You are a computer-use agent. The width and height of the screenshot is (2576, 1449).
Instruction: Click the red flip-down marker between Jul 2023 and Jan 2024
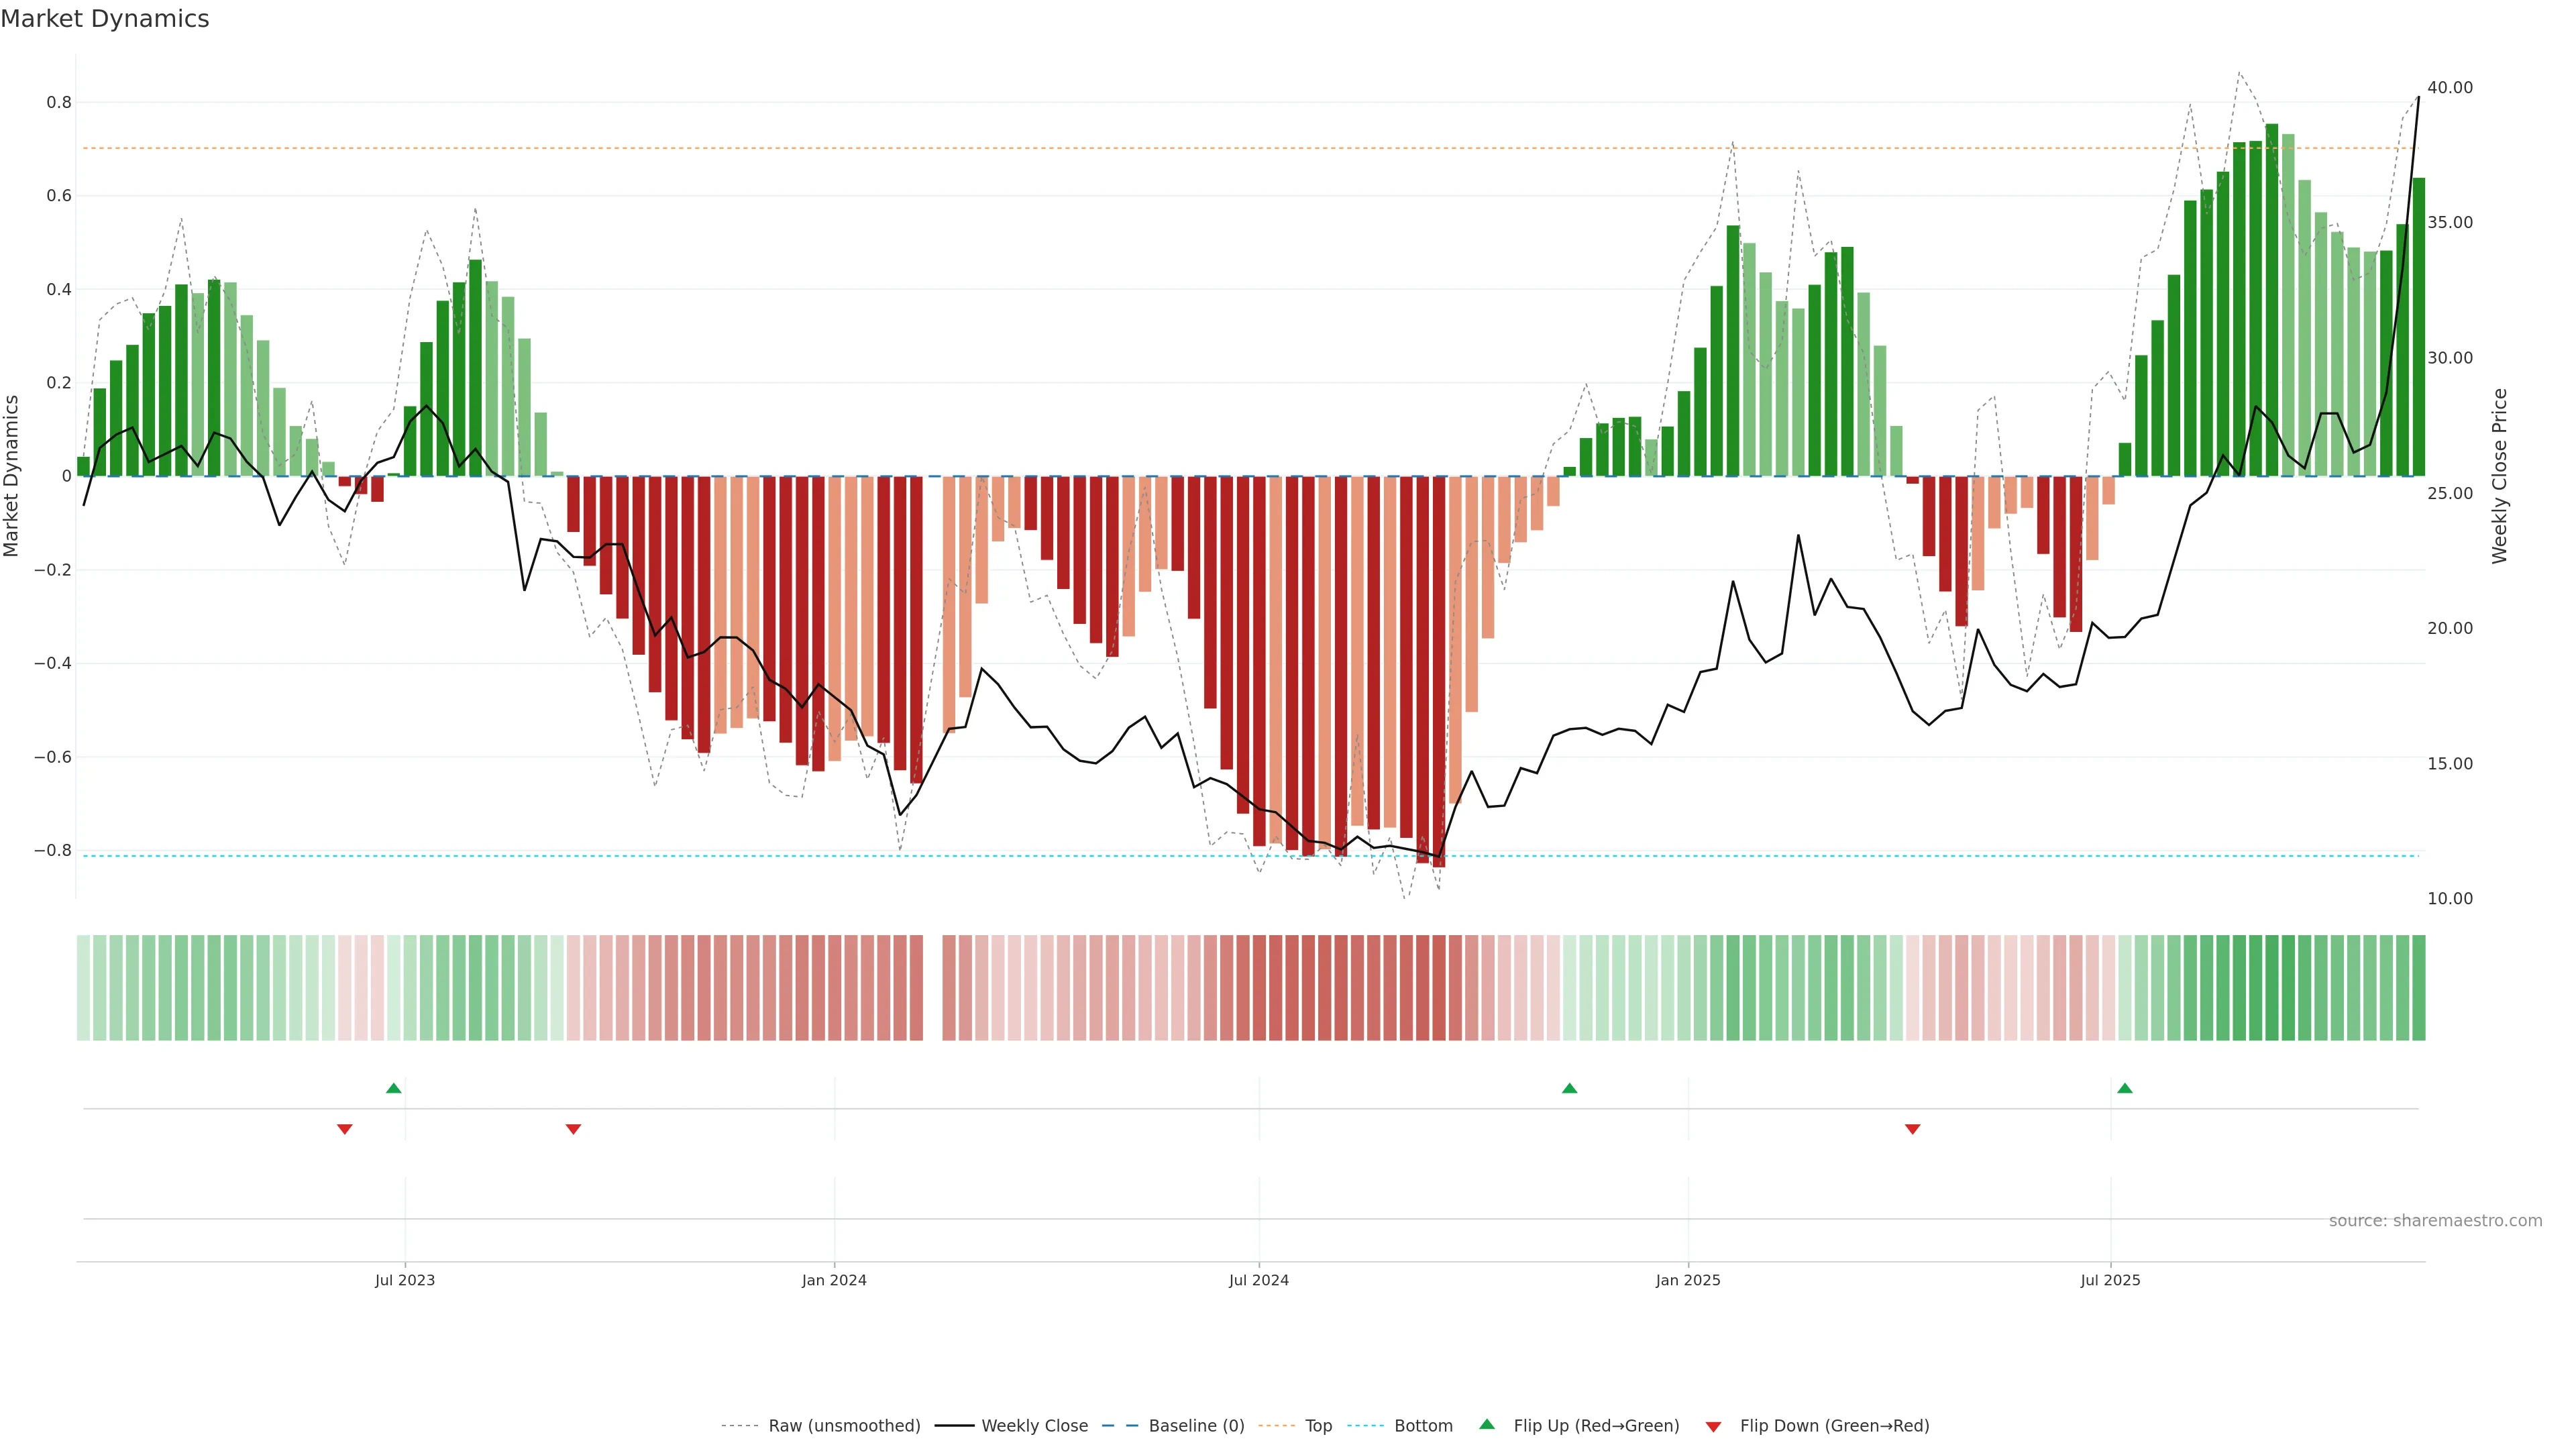click(573, 1129)
